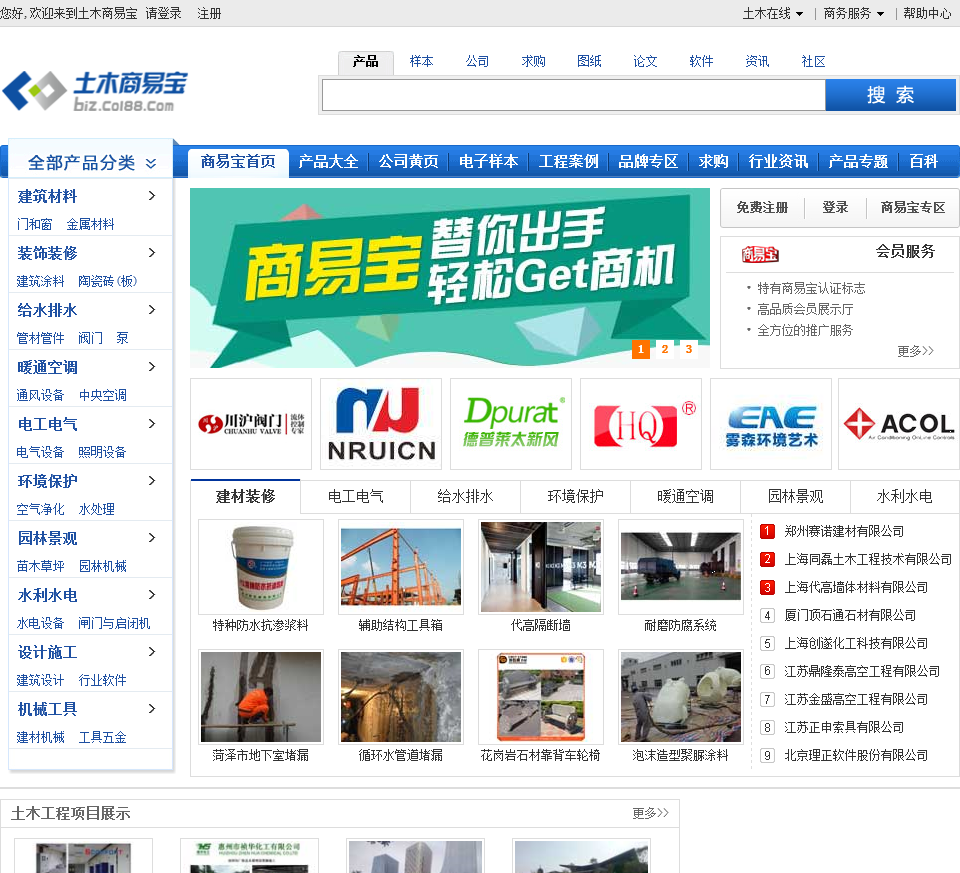
Task: Select the 公司 search tab
Action: coord(477,61)
